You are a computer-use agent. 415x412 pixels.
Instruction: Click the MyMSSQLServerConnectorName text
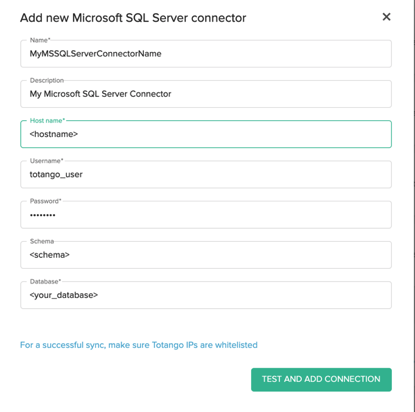click(x=95, y=54)
